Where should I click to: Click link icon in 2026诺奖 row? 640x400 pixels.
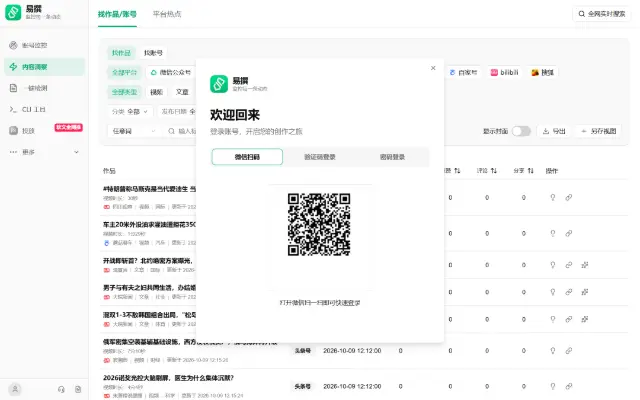[x=569, y=386]
